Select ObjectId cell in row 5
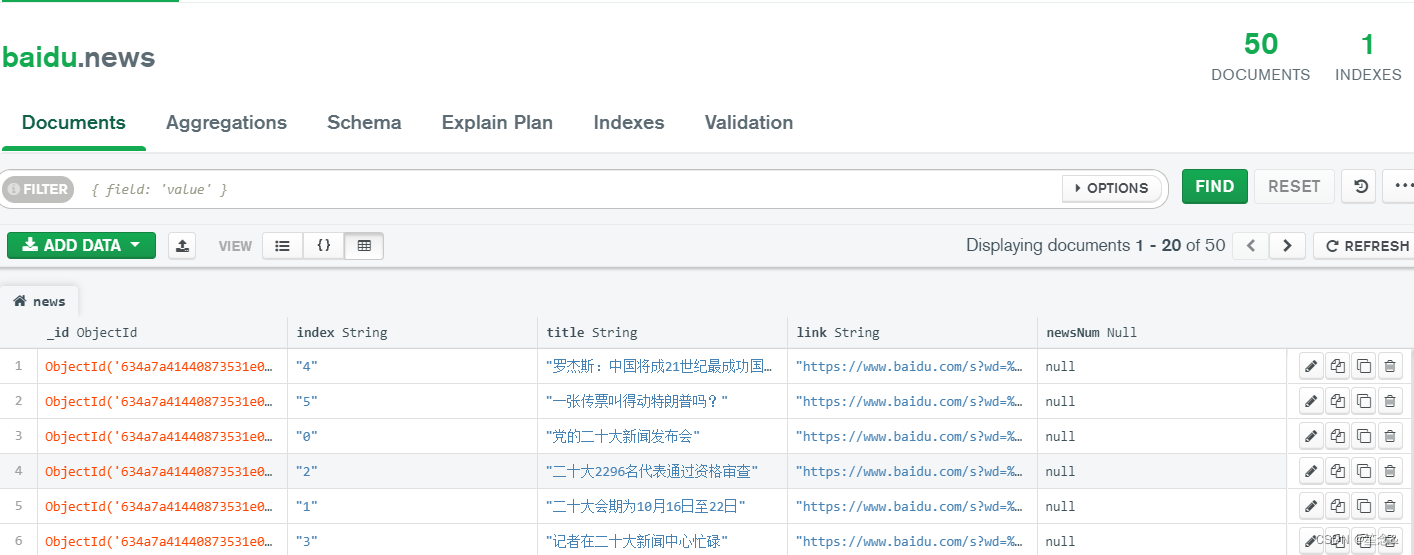 point(162,506)
